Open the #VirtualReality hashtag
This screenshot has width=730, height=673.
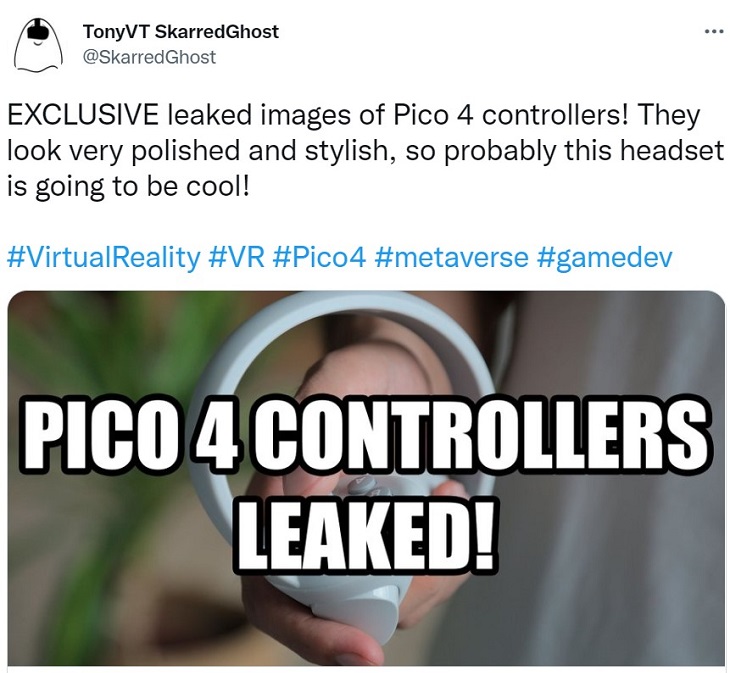point(104,257)
